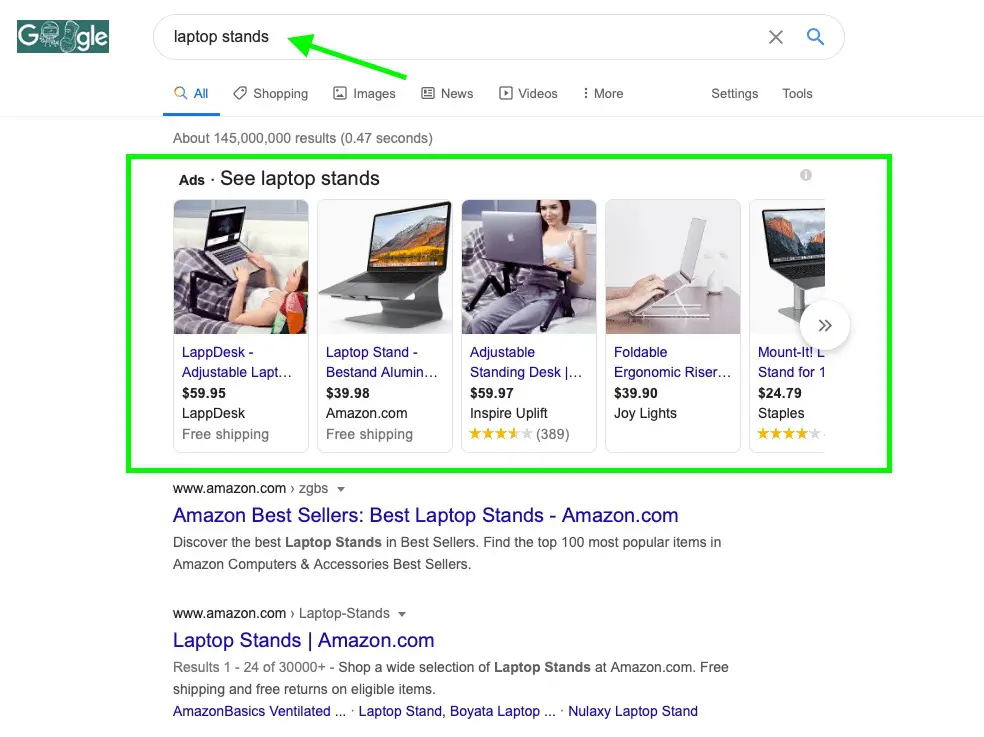Viewport: 984px width, 737px height.
Task: Open the Tools menu
Action: click(x=797, y=93)
